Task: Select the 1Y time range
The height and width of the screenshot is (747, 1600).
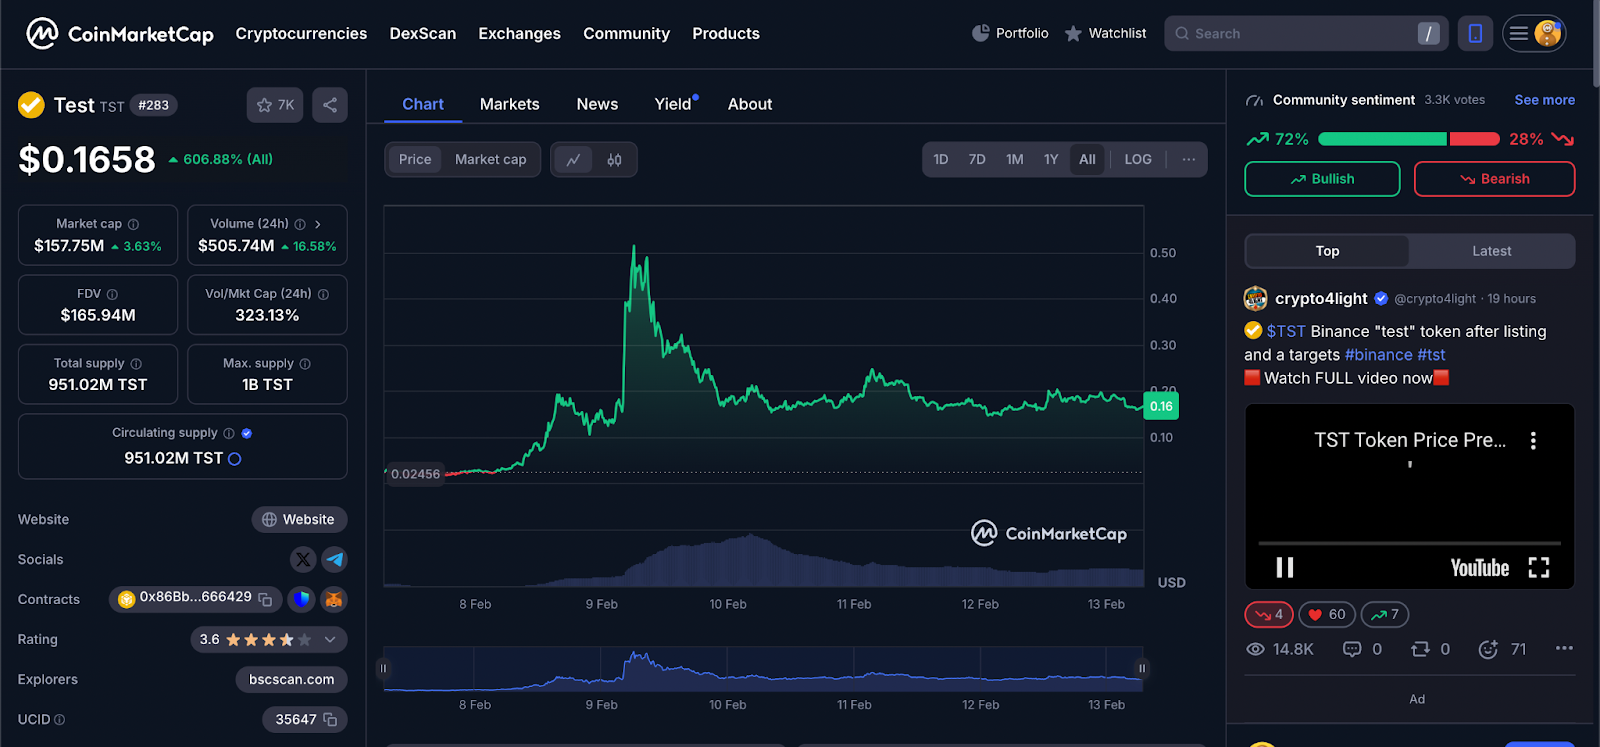Action: (x=1051, y=159)
